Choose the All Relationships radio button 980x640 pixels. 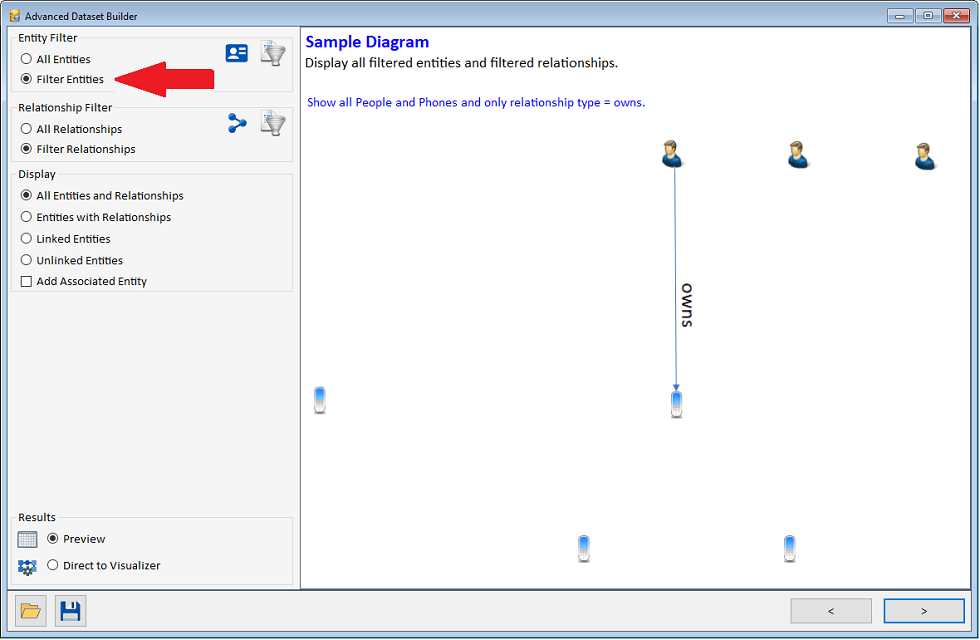pos(26,129)
